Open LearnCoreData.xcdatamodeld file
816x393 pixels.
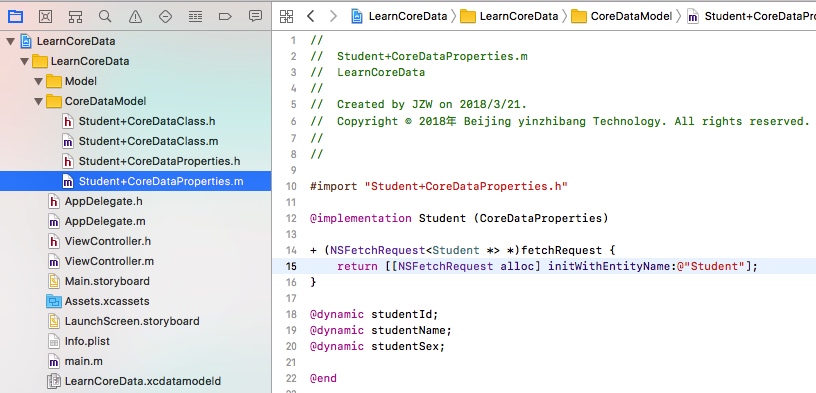[135, 381]
